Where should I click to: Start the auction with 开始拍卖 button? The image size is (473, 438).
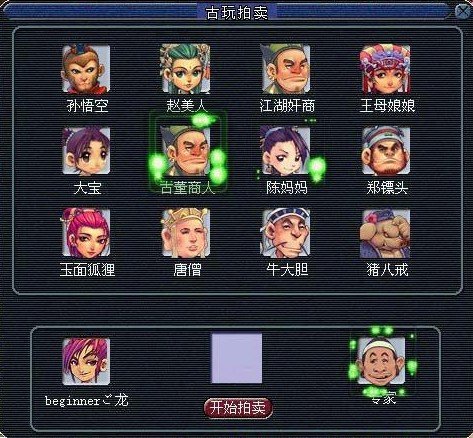(x=238, y=408)
